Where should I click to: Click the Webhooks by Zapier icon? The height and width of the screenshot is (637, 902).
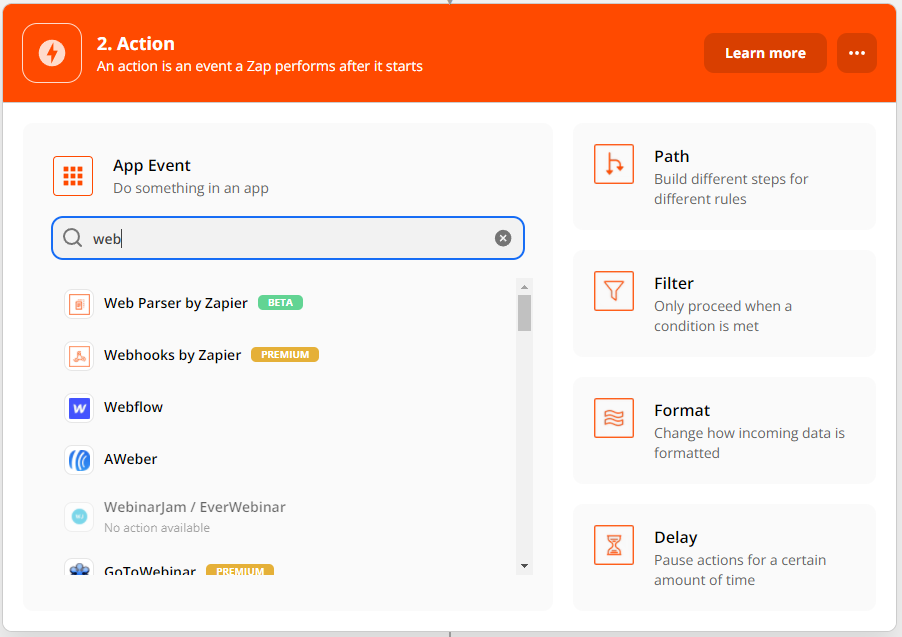[x=79, y=356]
